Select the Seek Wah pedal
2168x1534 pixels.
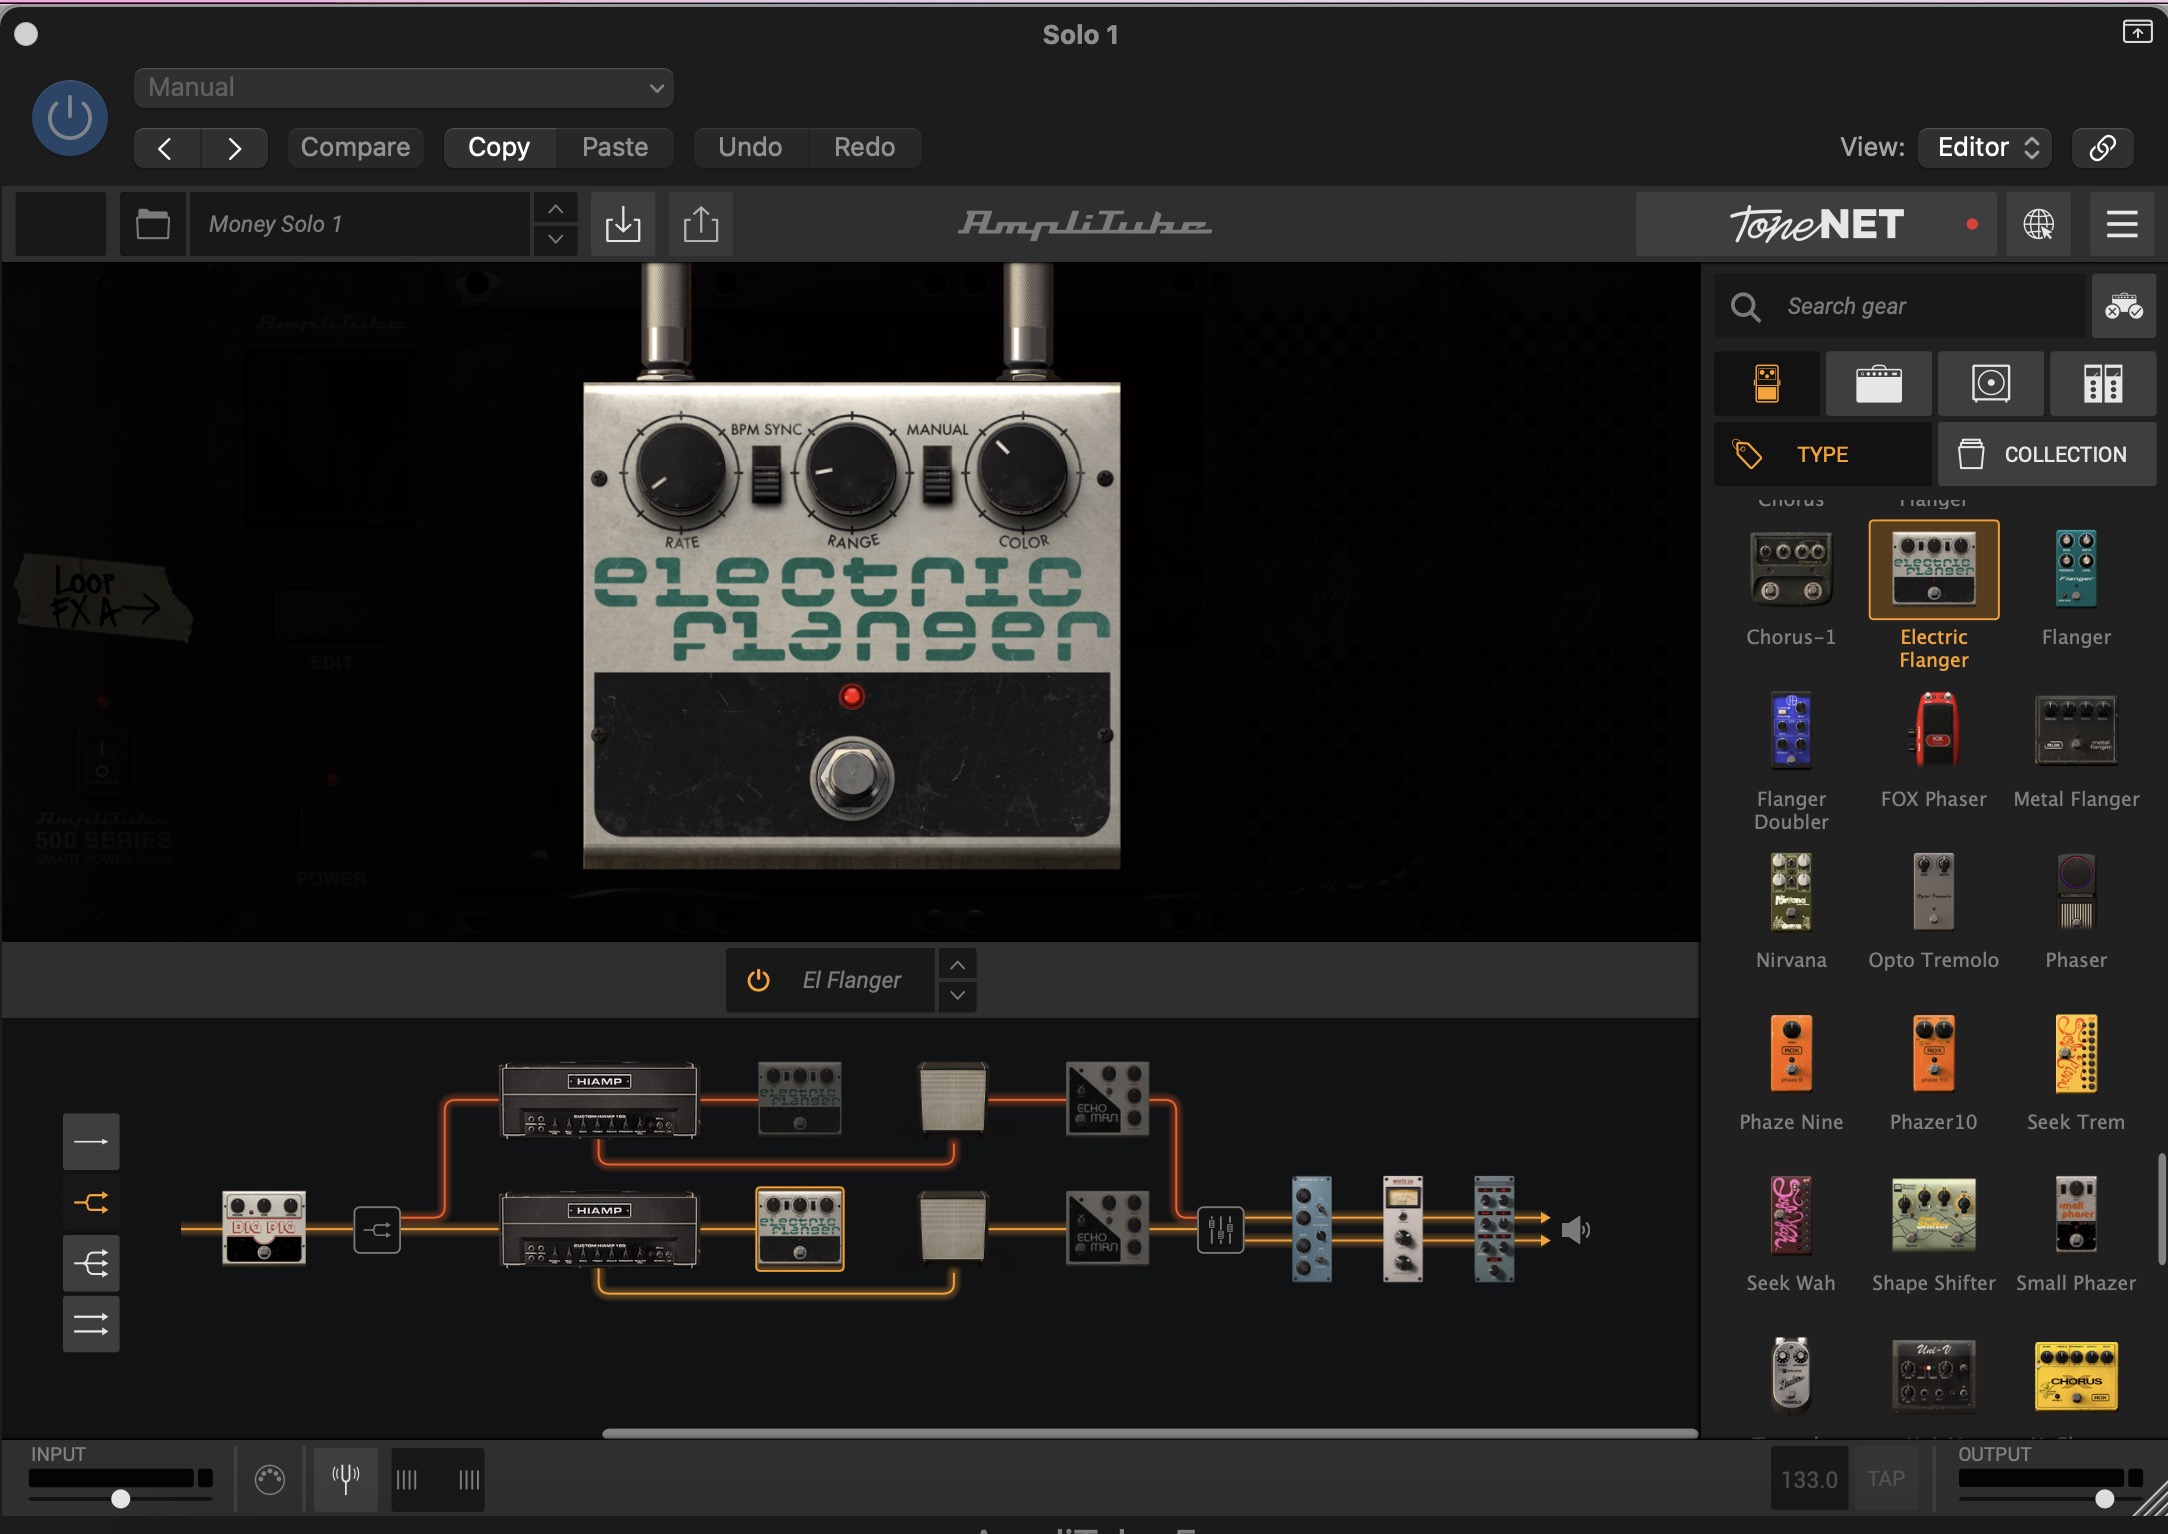pos(1791,1215)
